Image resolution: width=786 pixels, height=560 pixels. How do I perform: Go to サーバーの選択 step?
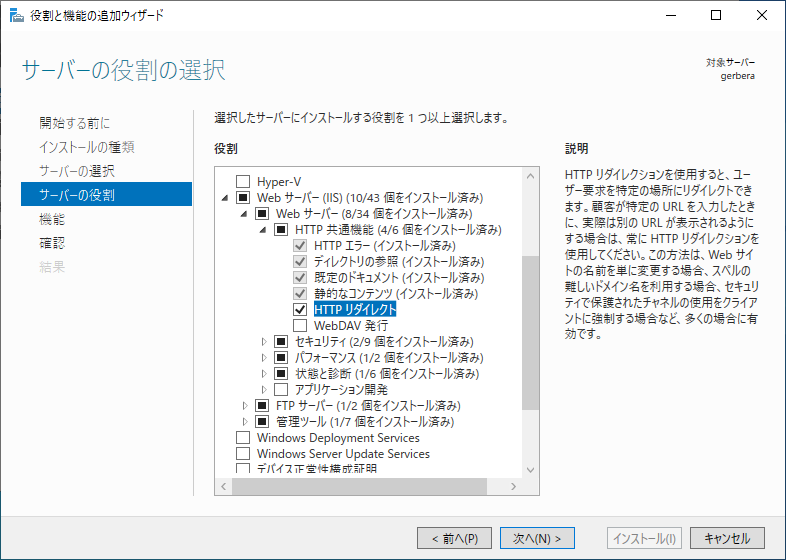click(x=77, y=171)
